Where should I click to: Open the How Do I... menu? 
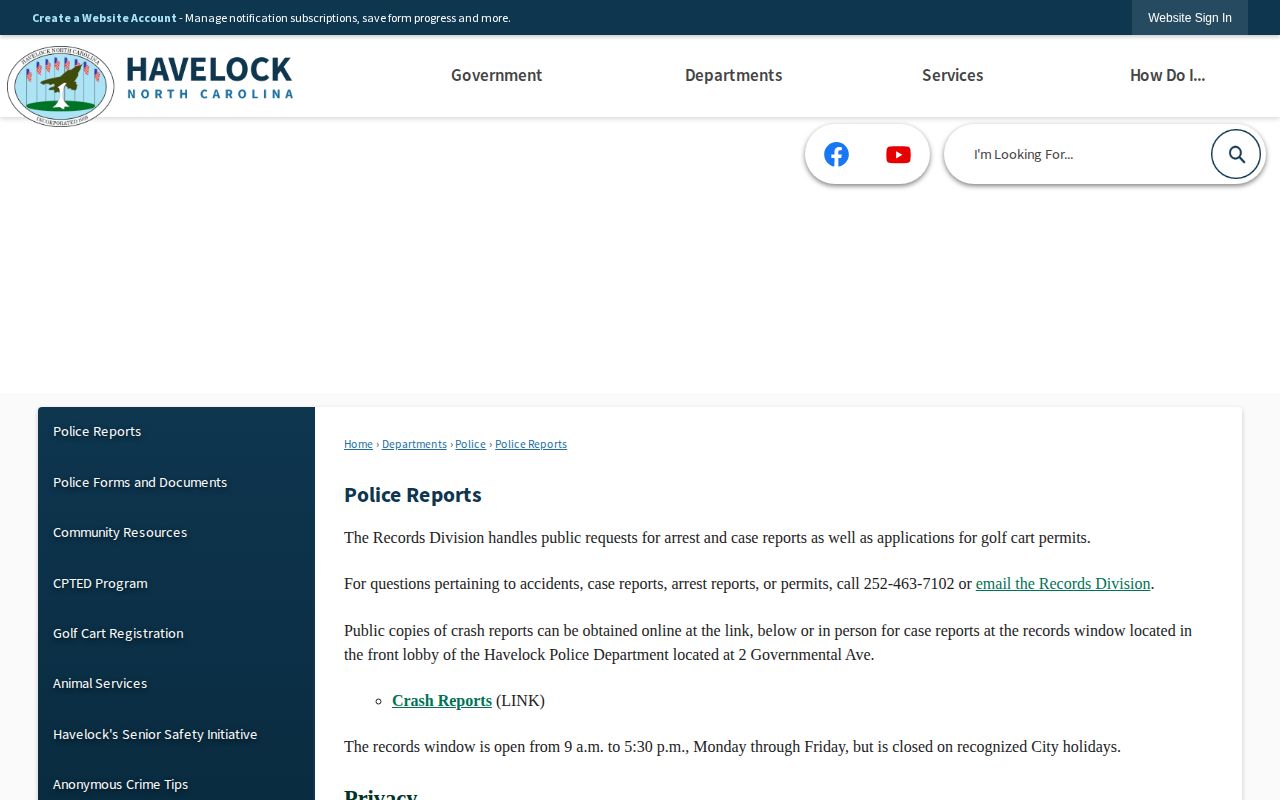coord(1167,75)
